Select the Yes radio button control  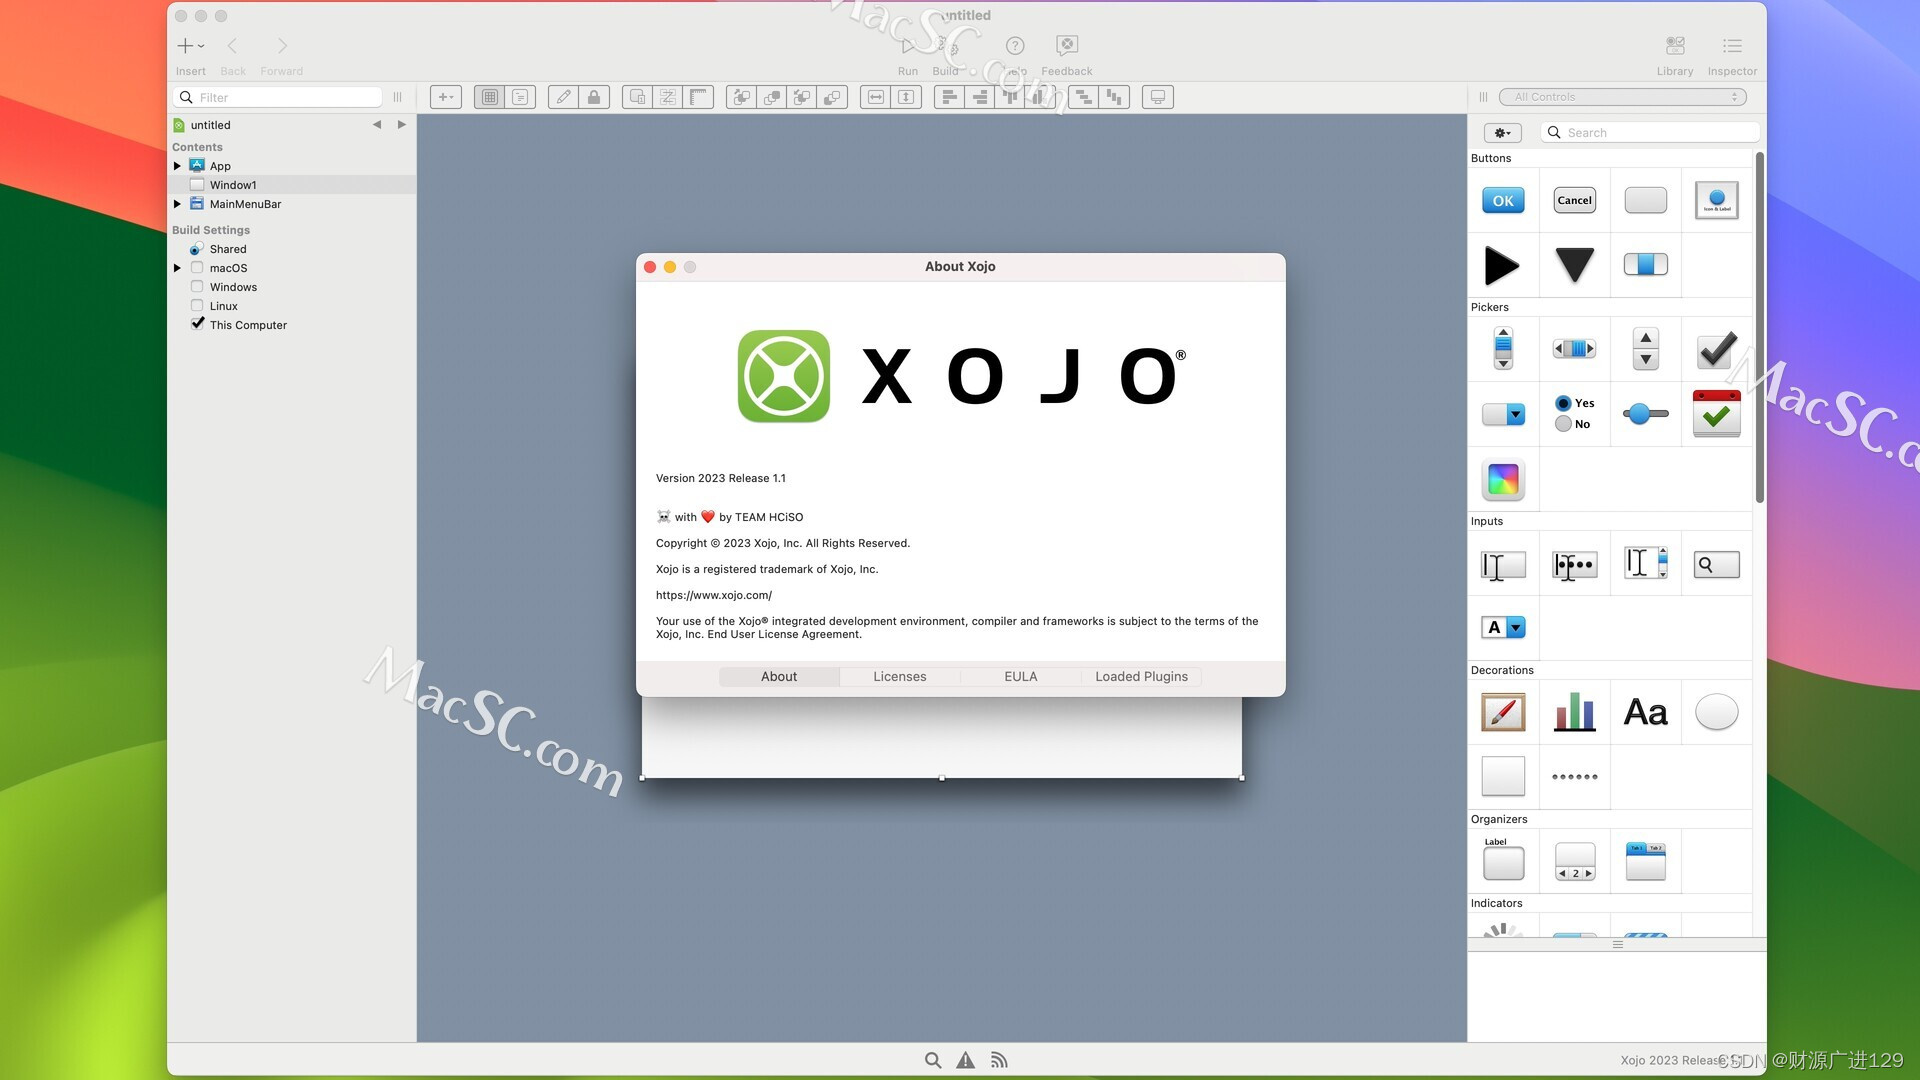1574,403
